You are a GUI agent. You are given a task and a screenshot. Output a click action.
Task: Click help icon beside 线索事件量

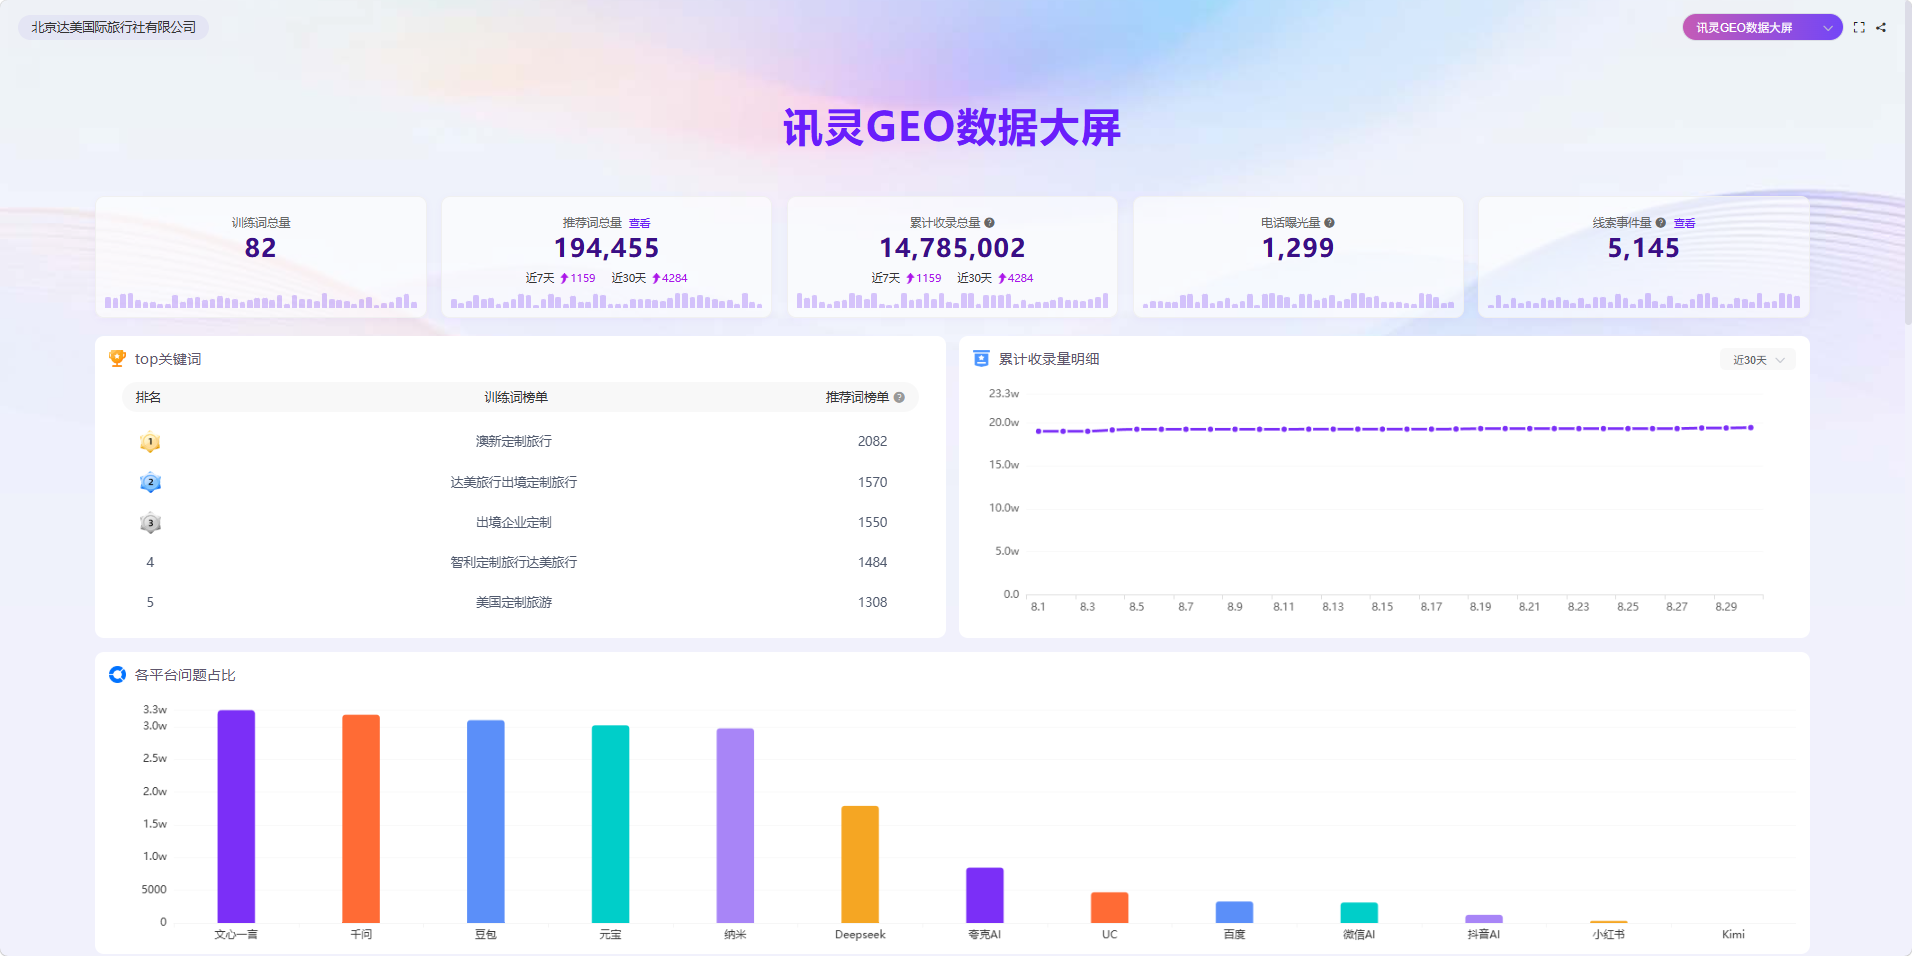pos(1661,223)
